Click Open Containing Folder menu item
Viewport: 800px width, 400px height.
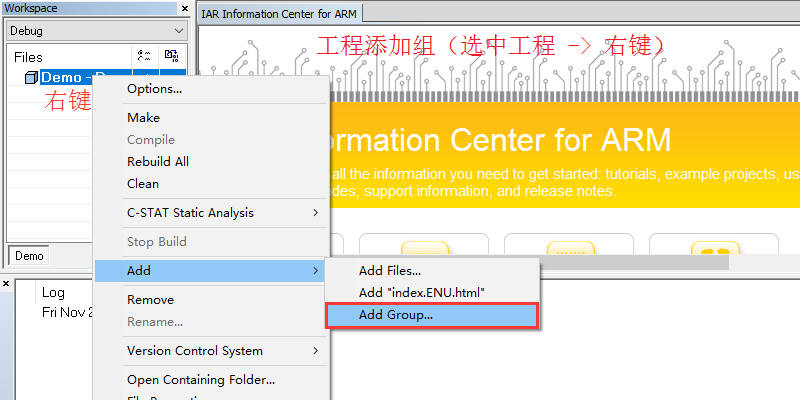(x=200, y=379)
